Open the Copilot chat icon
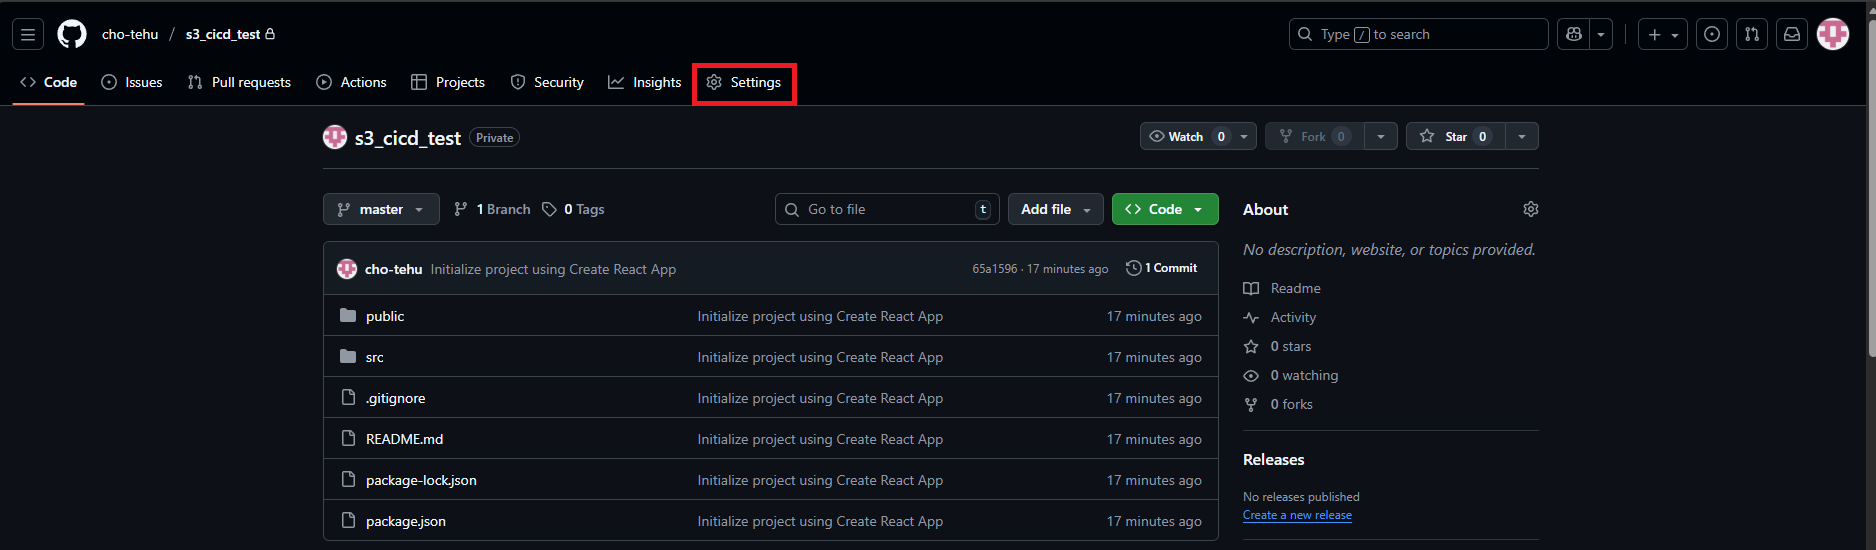The image size is (1876, 550). pos(1574,34)
